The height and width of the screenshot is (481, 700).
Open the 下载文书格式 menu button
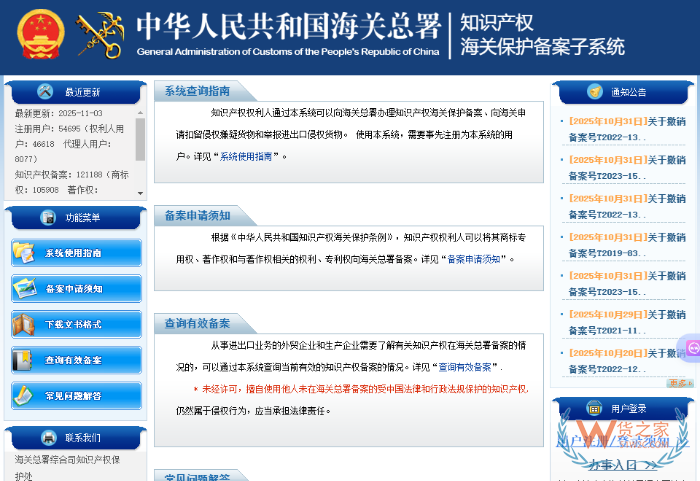tap(76, 324)
